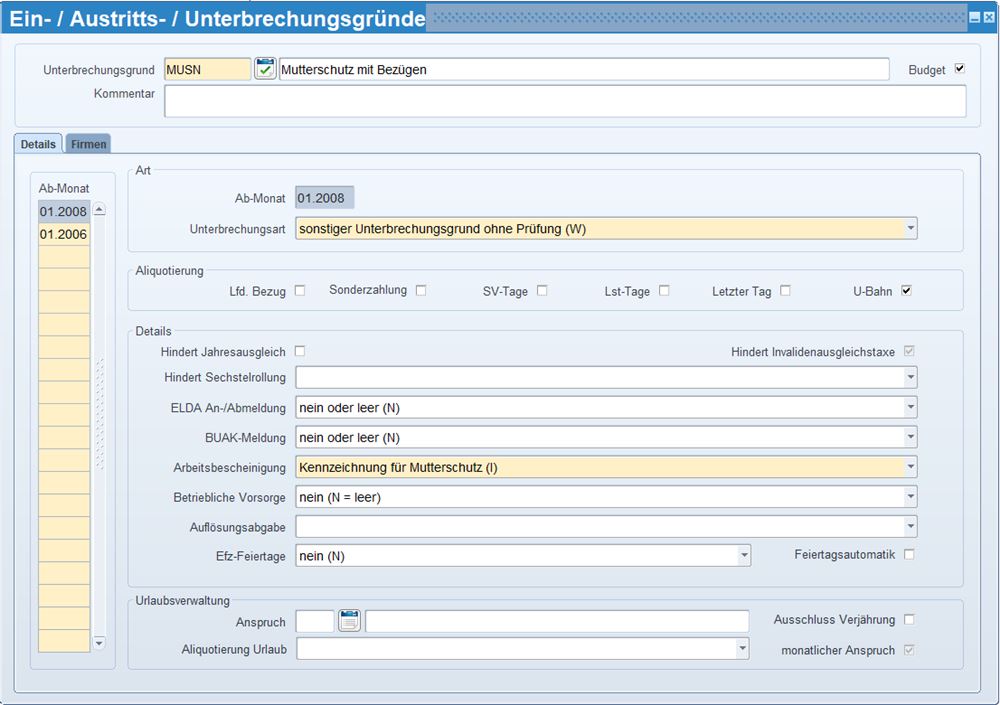Enable the Lfd. Bezug checkbox
Viewport: 1000px width, 705px height.
pyautogui.click(x=300, y=291)
